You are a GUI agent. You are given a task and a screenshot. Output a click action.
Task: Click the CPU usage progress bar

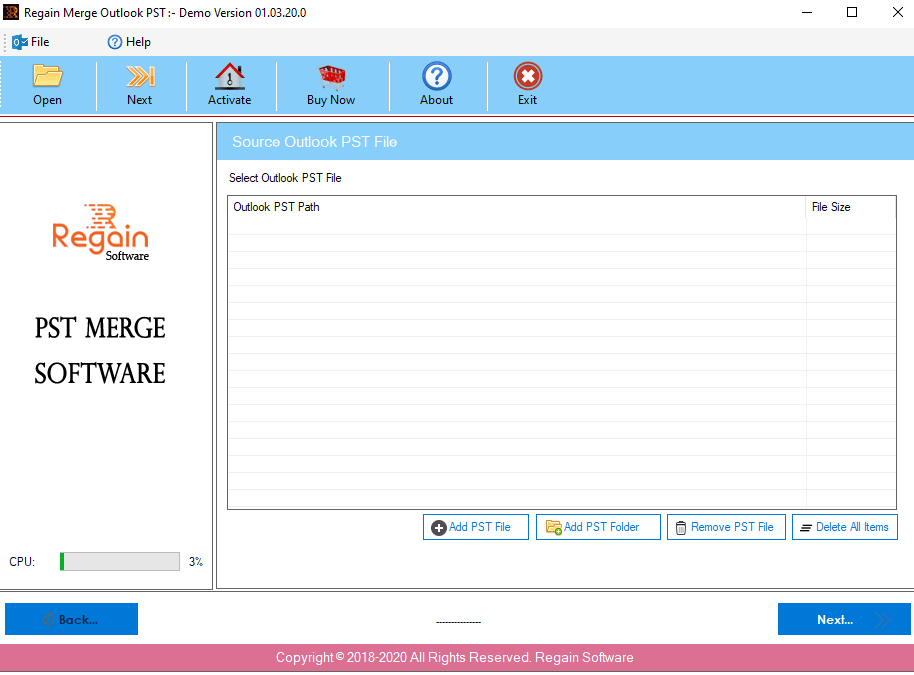[119, 561]
